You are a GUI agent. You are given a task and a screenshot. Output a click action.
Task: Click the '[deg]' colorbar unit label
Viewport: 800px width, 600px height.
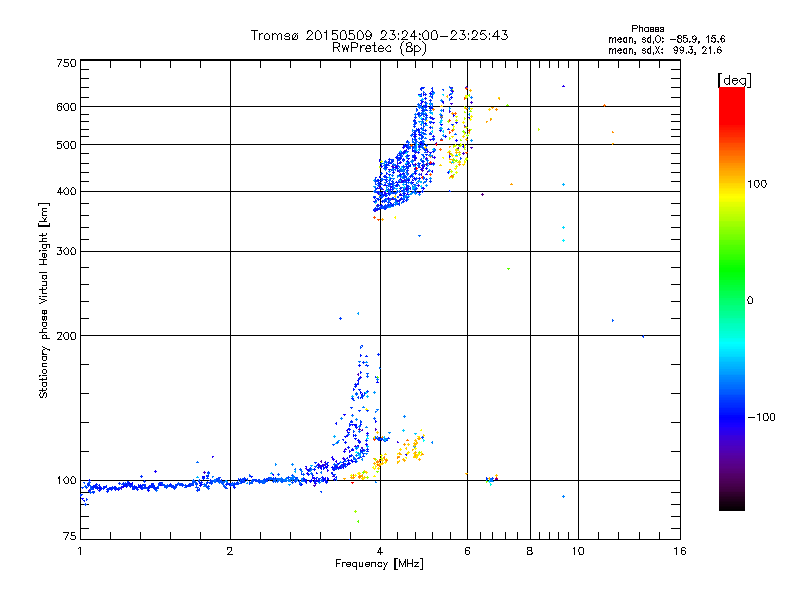(x=734, y=80)
